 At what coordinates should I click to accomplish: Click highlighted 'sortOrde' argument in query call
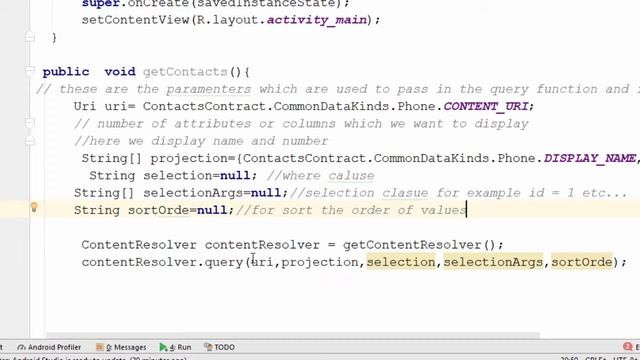(x=582, y=262)
